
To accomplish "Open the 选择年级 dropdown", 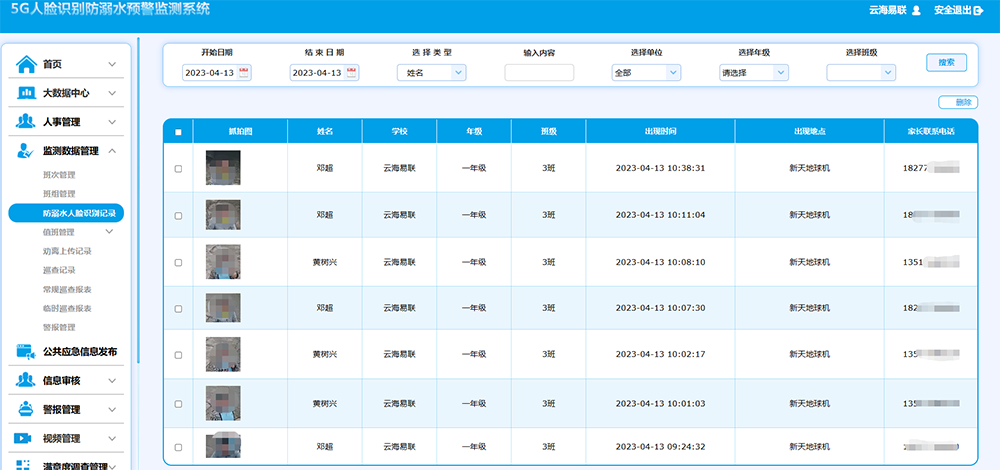I will (754, 72).
